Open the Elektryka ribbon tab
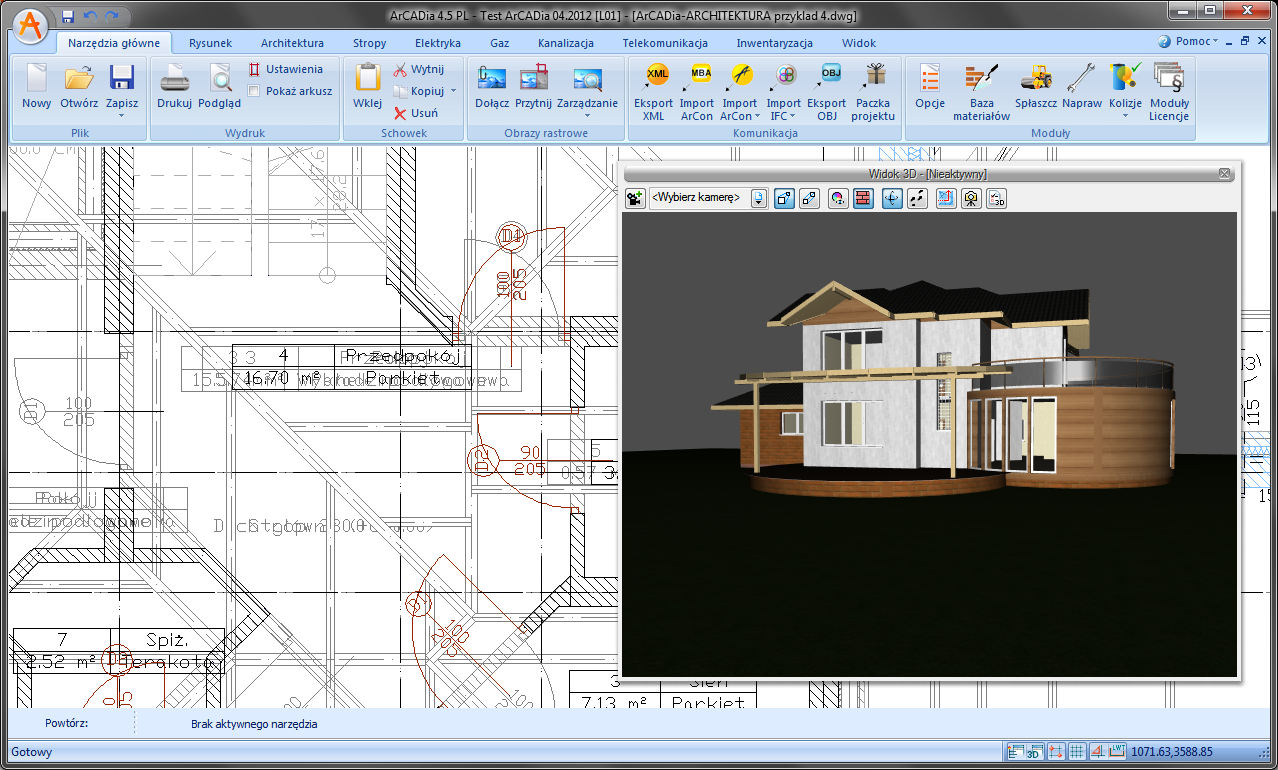This screenshot has height=770, width=1278. click(x=437, y=43)
